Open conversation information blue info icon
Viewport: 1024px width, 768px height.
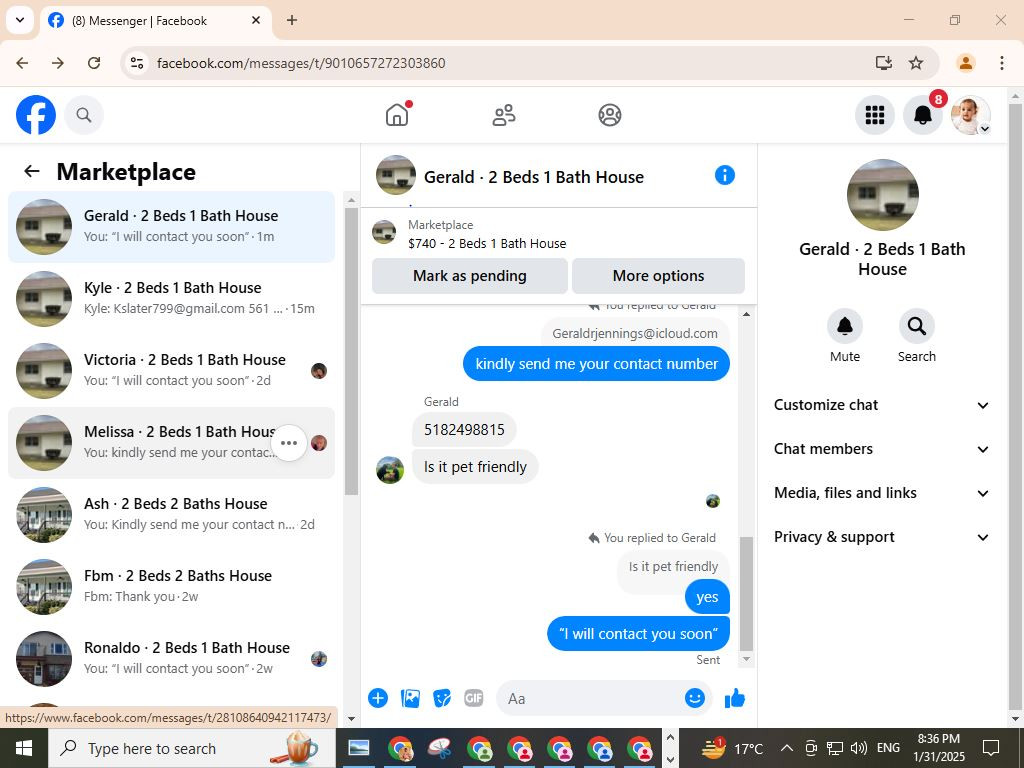(x=725, y=175)
